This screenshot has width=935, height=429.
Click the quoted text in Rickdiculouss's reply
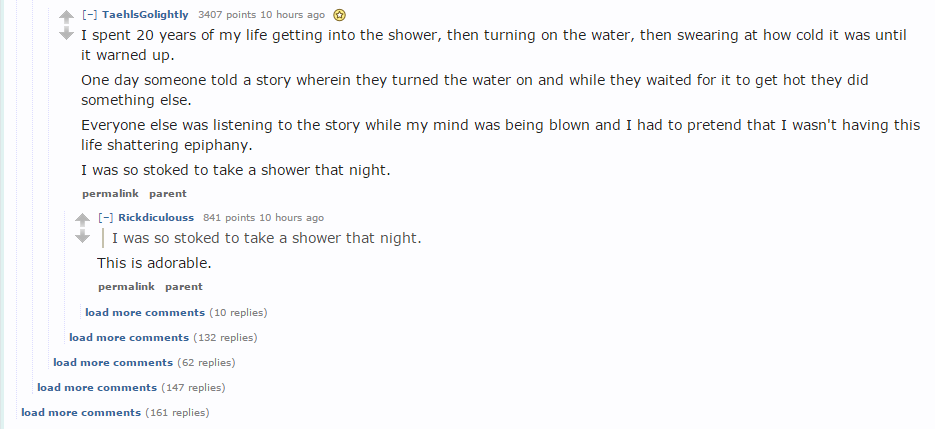pyautogui.click(x=266, y=239)
